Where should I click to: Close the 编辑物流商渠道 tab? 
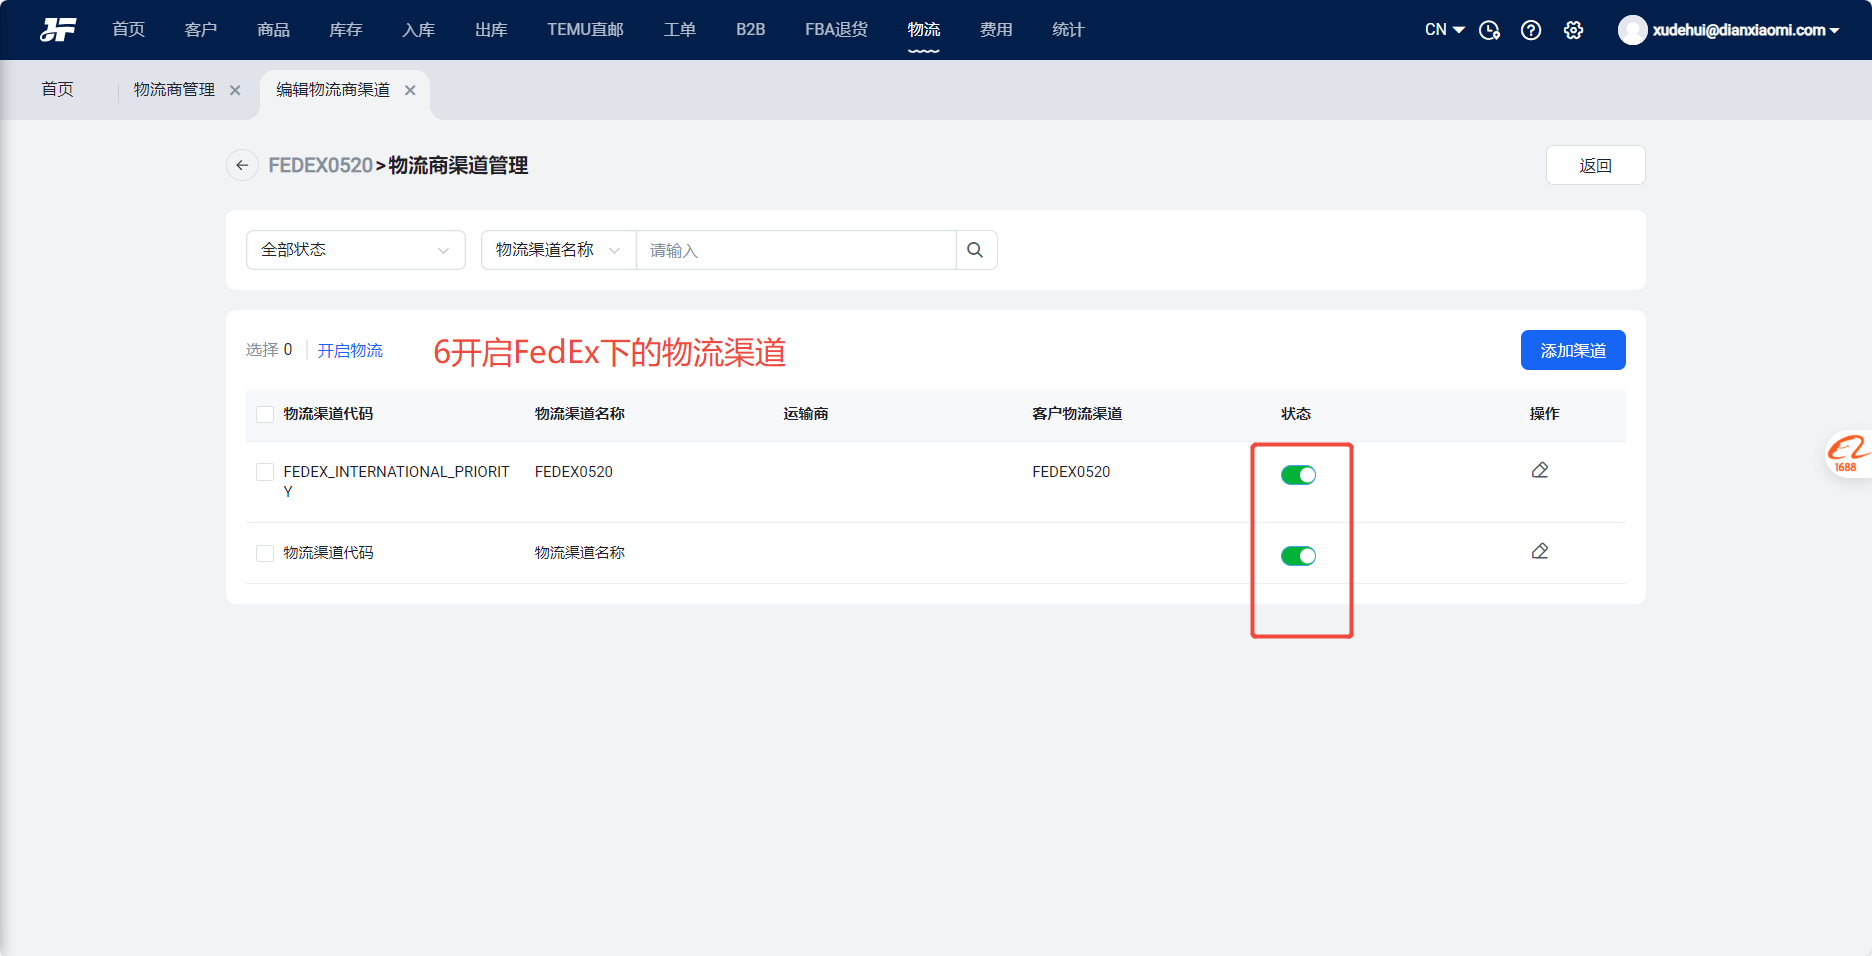(410, 90)
